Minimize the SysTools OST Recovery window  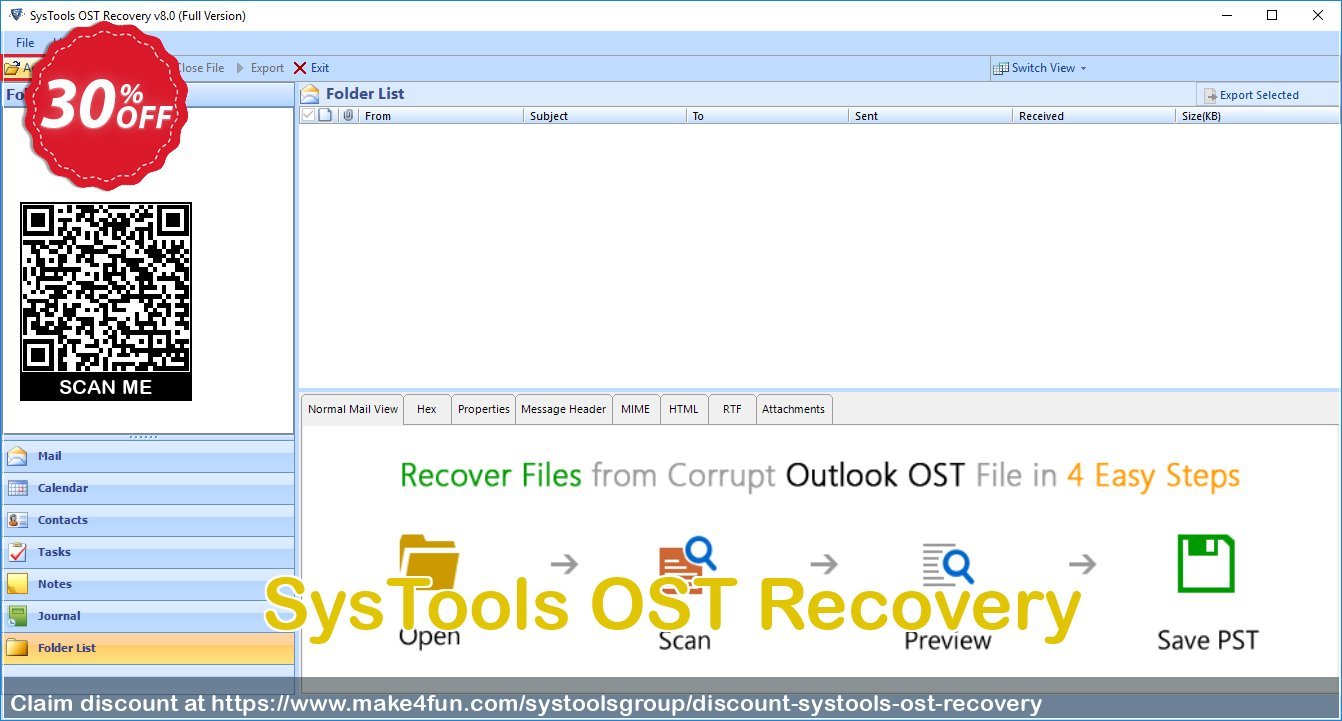pyautogui.click(x=1227, y=15)
